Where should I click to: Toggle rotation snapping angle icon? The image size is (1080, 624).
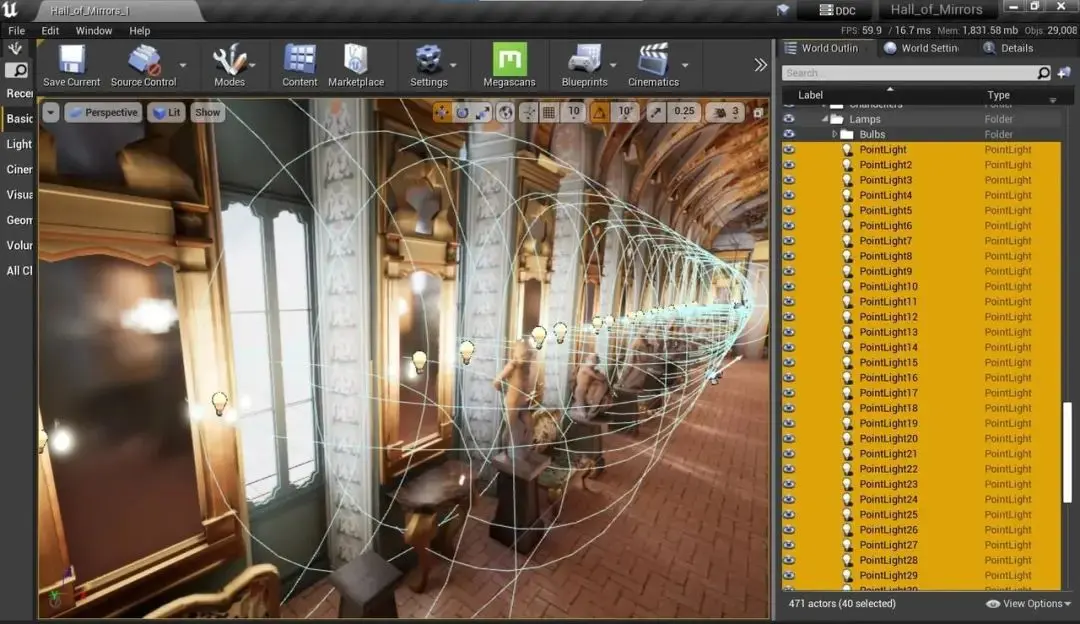pos(600,112)
